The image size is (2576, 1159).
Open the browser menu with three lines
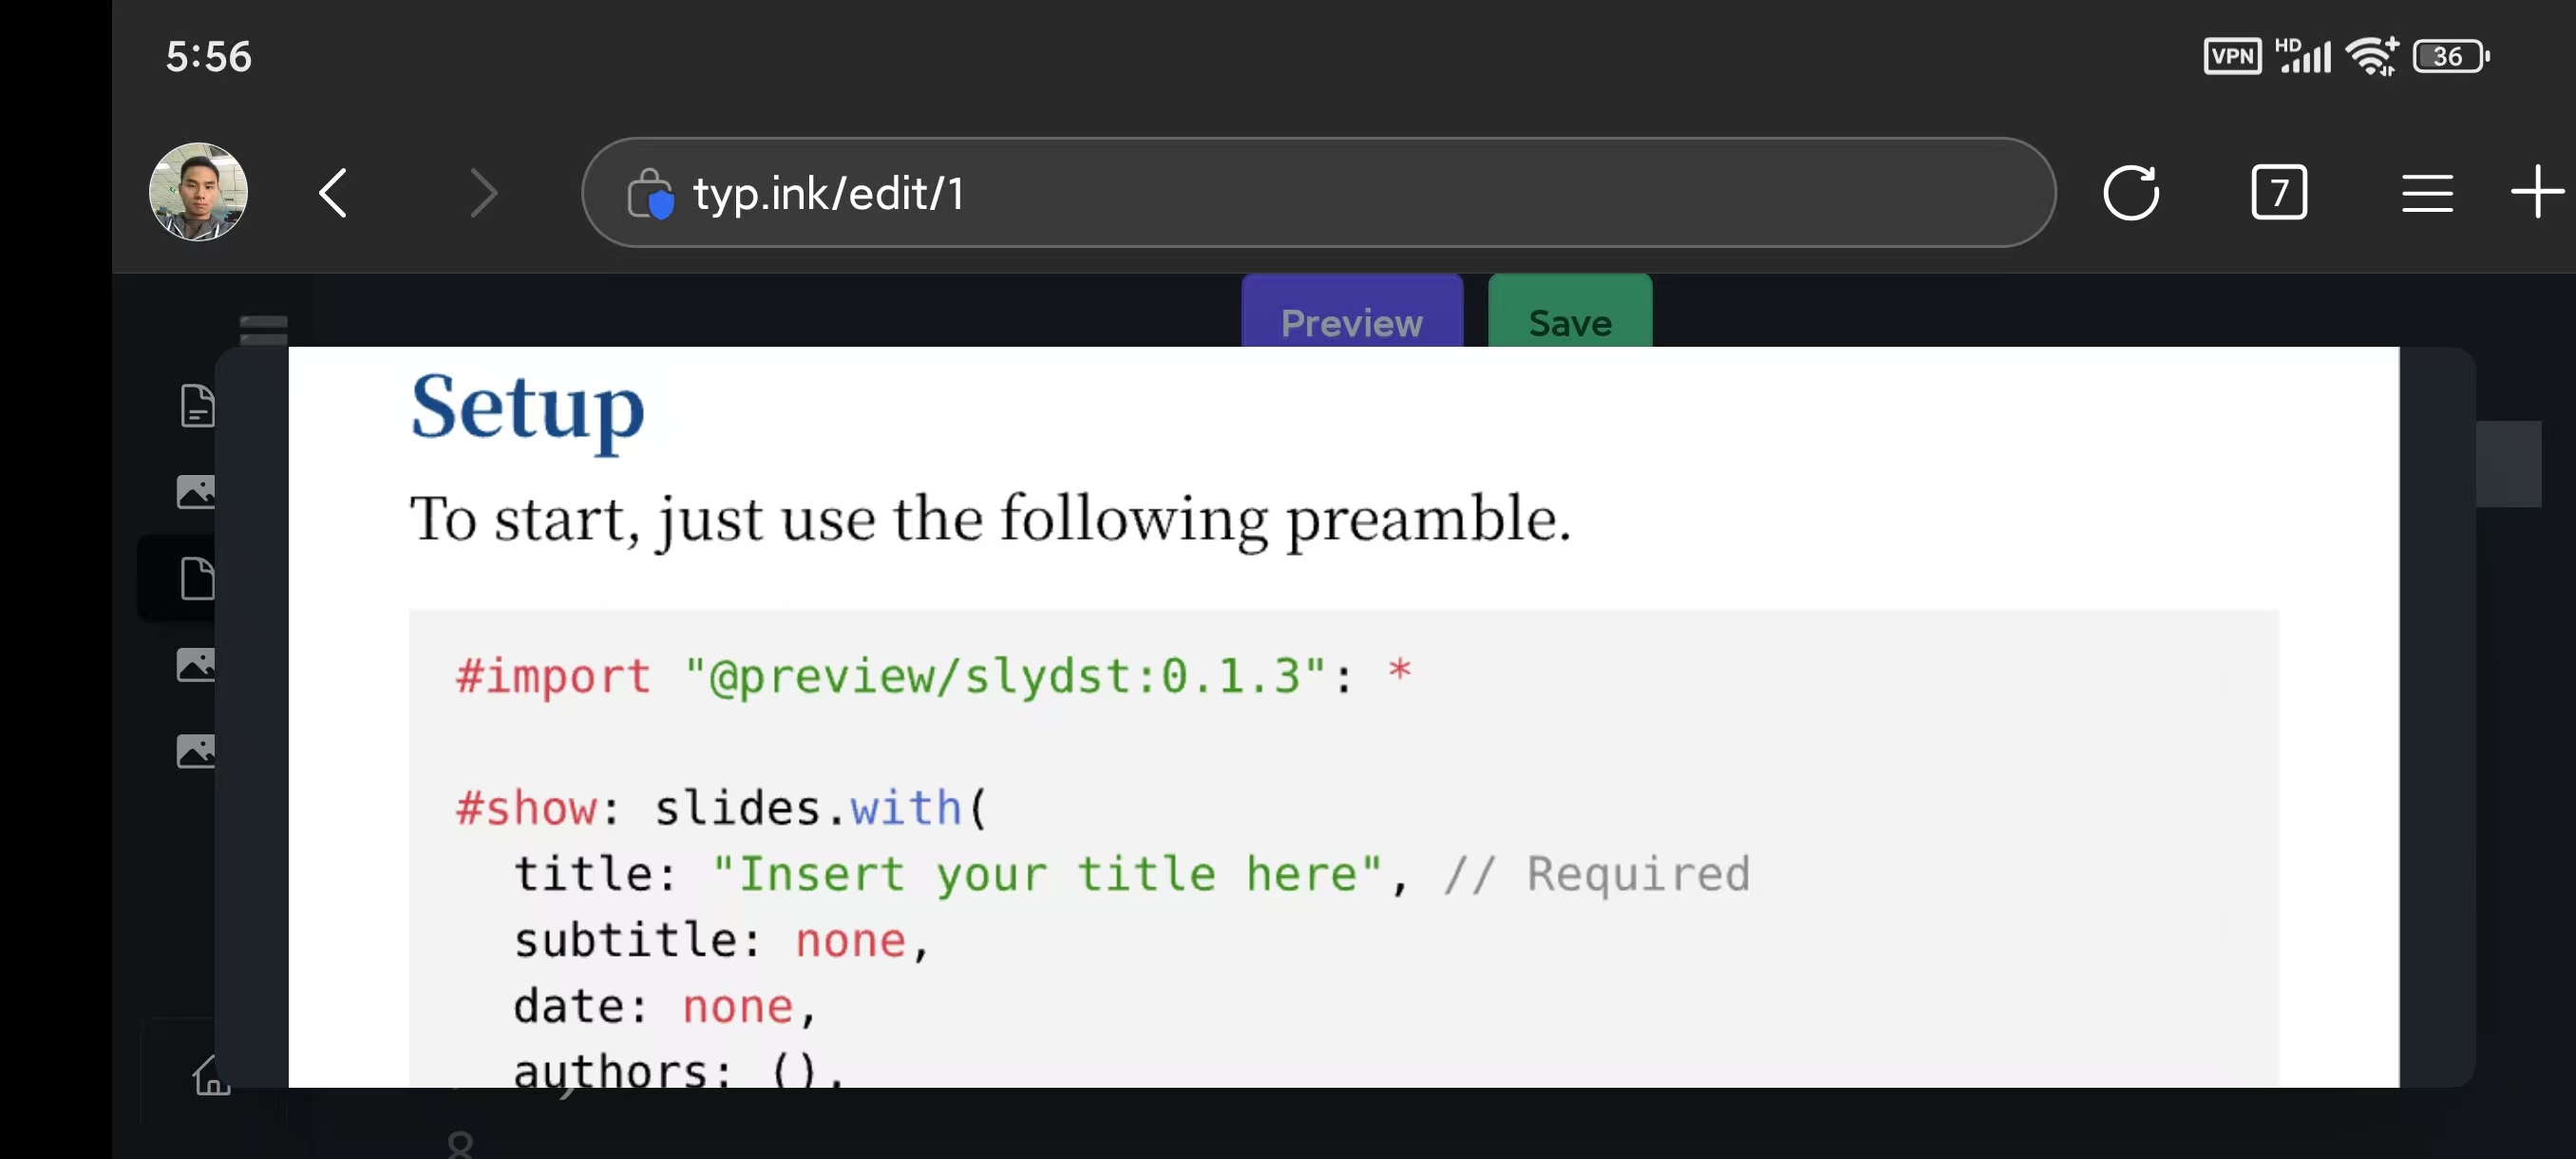pyautogui.click(x=2426, y=192)
